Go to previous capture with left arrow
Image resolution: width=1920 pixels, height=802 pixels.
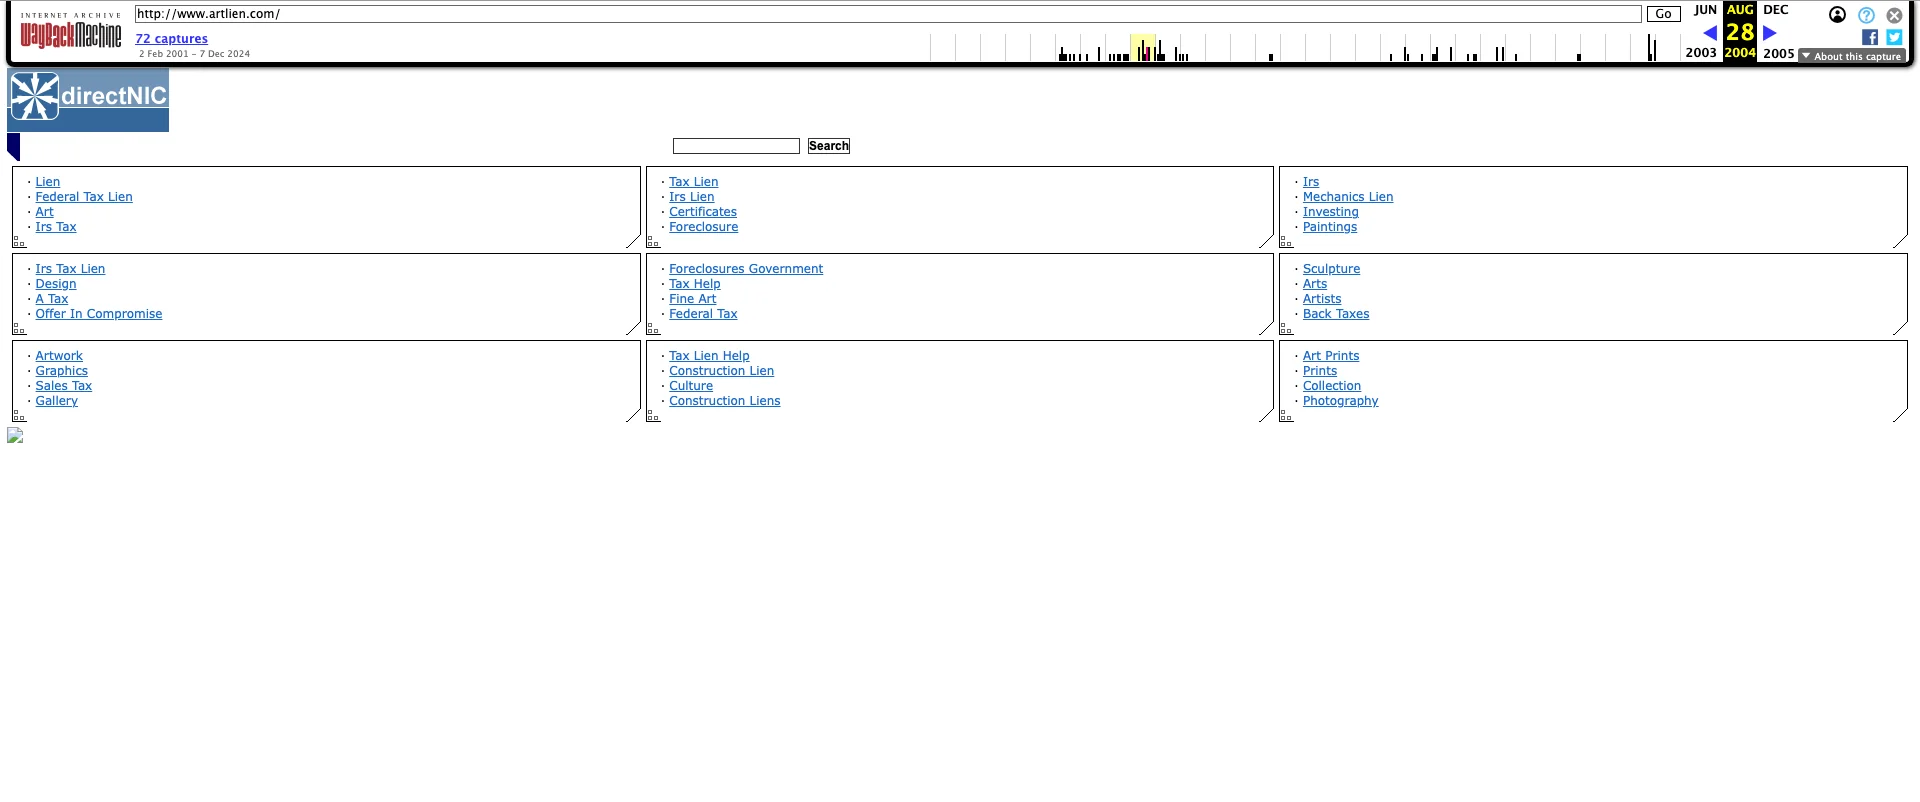1709,33
